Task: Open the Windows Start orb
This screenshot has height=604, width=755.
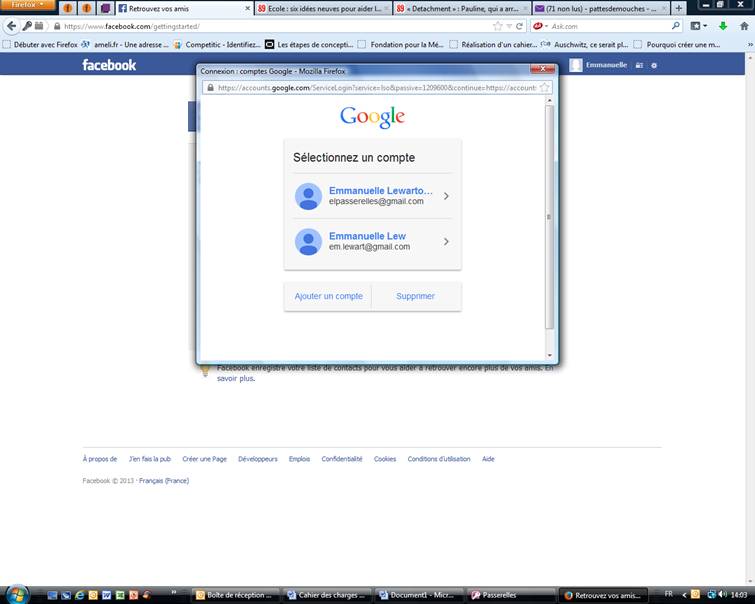Action: pos(17,594)
